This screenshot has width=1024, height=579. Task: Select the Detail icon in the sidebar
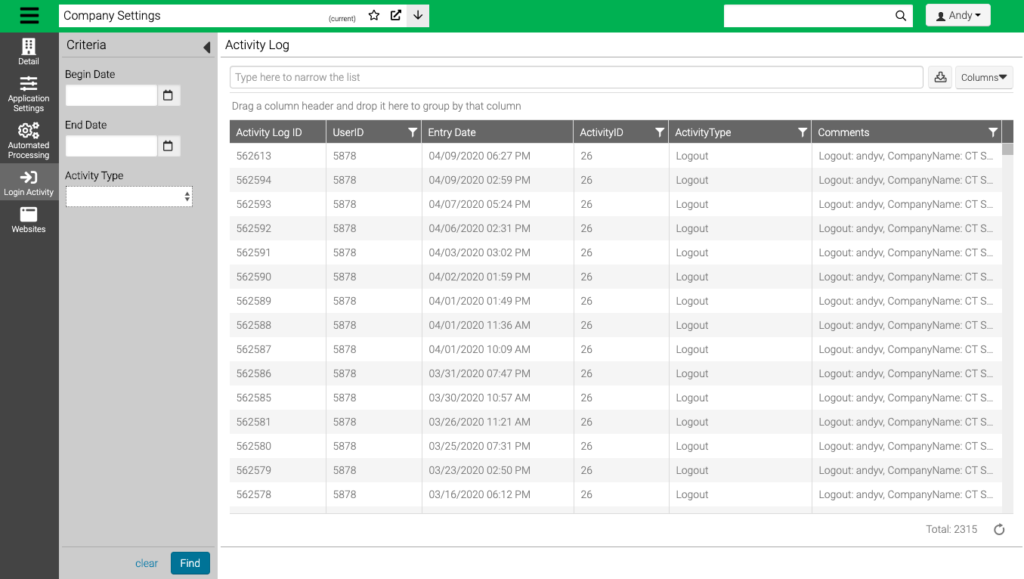(28, 47)
